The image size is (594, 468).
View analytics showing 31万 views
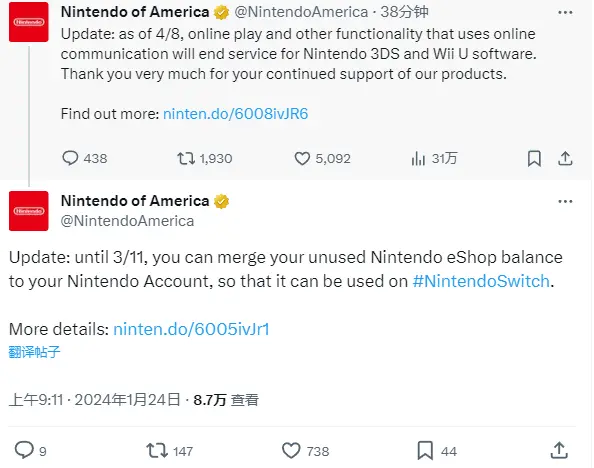tap(434, 158)
